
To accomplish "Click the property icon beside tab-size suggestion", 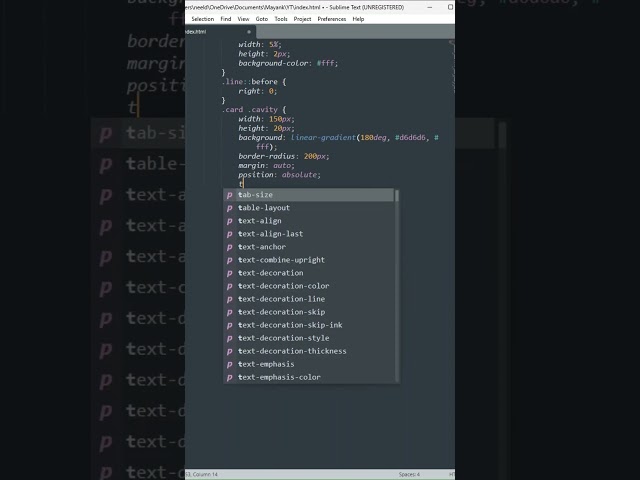I will (229, 195).
